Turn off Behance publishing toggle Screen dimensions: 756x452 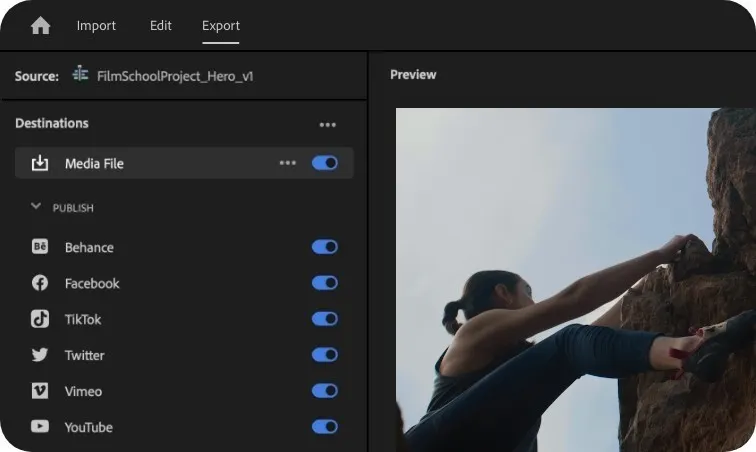pos(324,247)
